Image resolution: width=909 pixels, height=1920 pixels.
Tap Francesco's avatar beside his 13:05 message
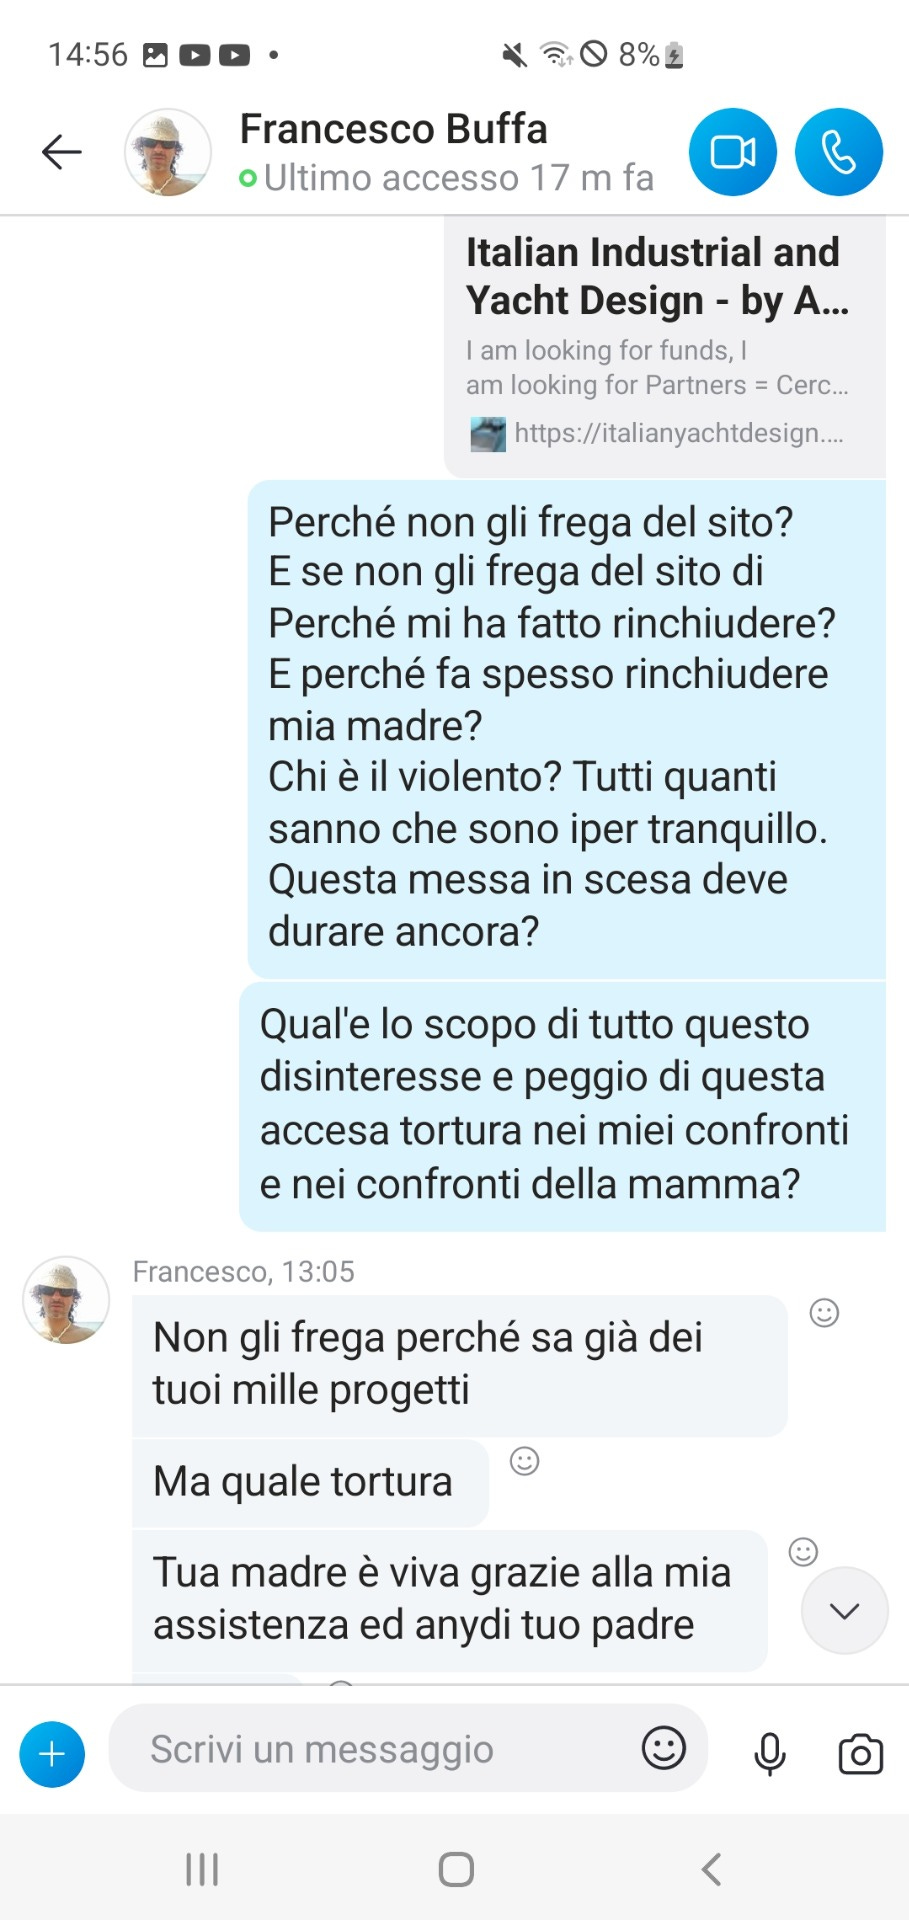(66, 1300)
